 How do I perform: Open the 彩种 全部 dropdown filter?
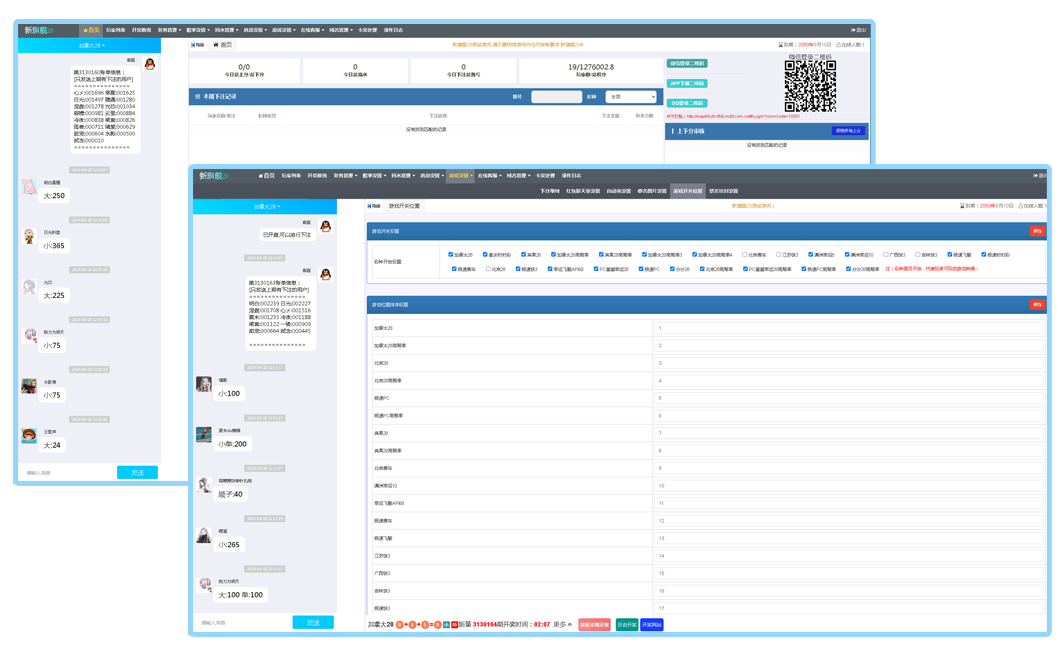coord(631,97)
